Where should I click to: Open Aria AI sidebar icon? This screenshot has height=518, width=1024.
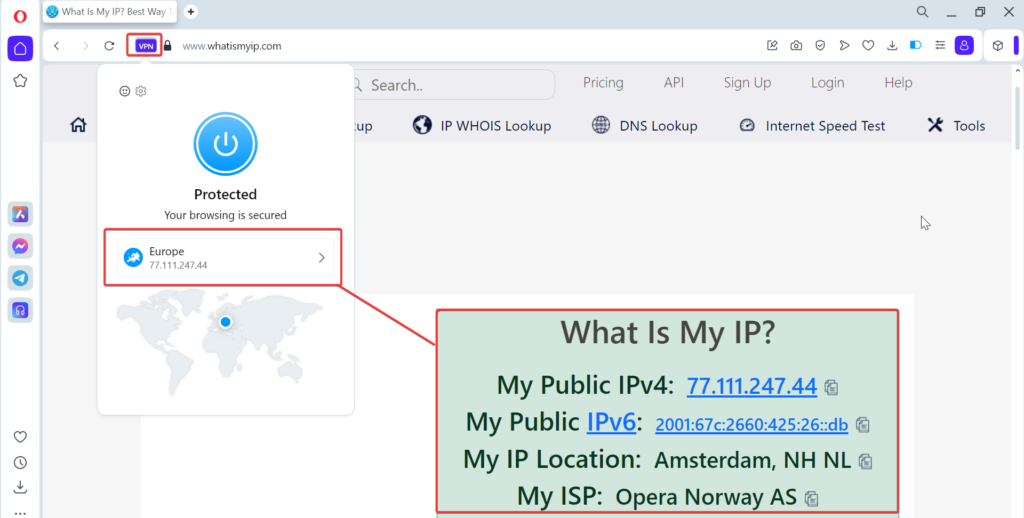(x=20, y=214)
